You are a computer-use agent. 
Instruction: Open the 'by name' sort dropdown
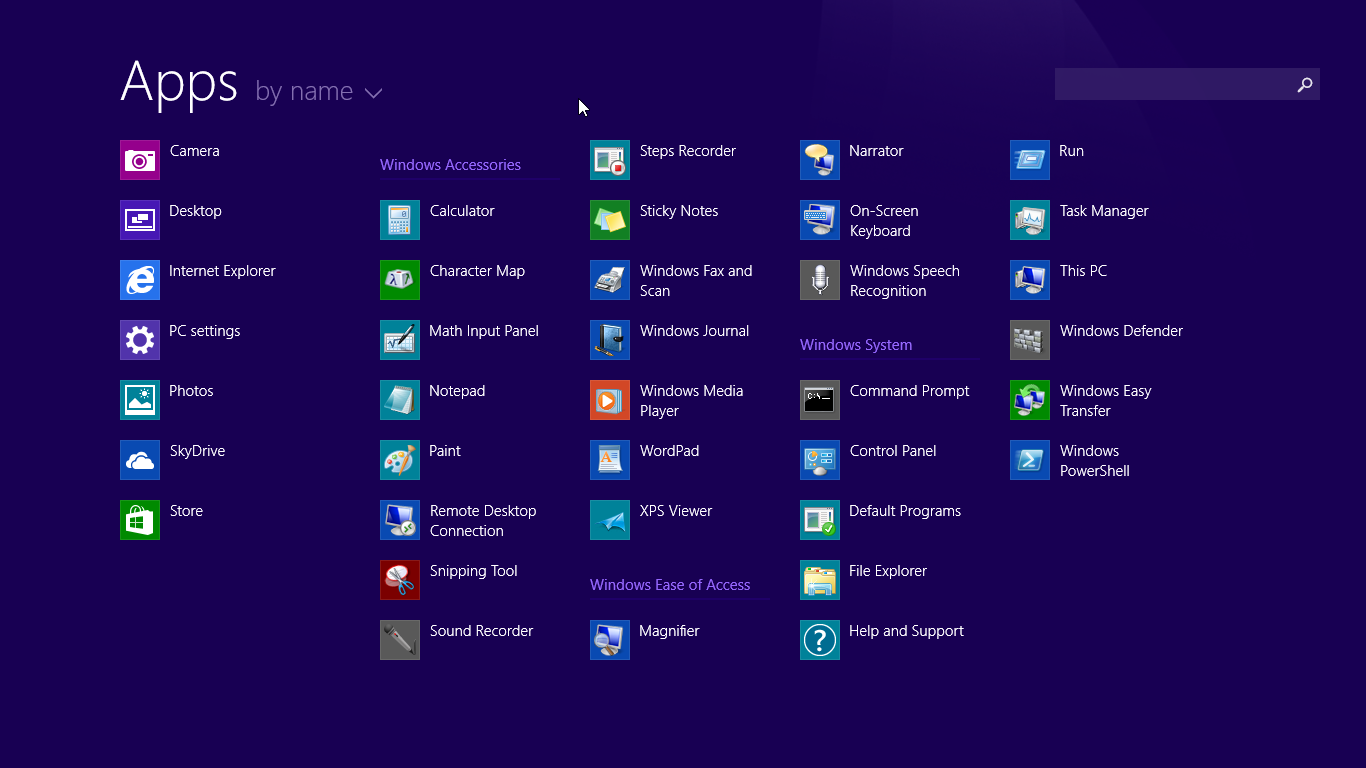pos(319,91)
